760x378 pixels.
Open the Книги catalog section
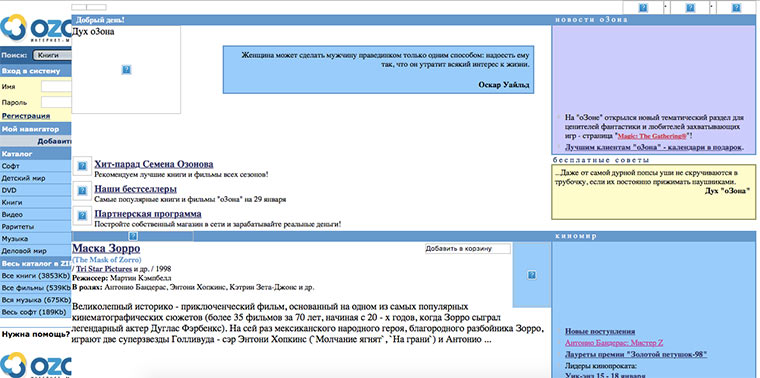(35, 202)
